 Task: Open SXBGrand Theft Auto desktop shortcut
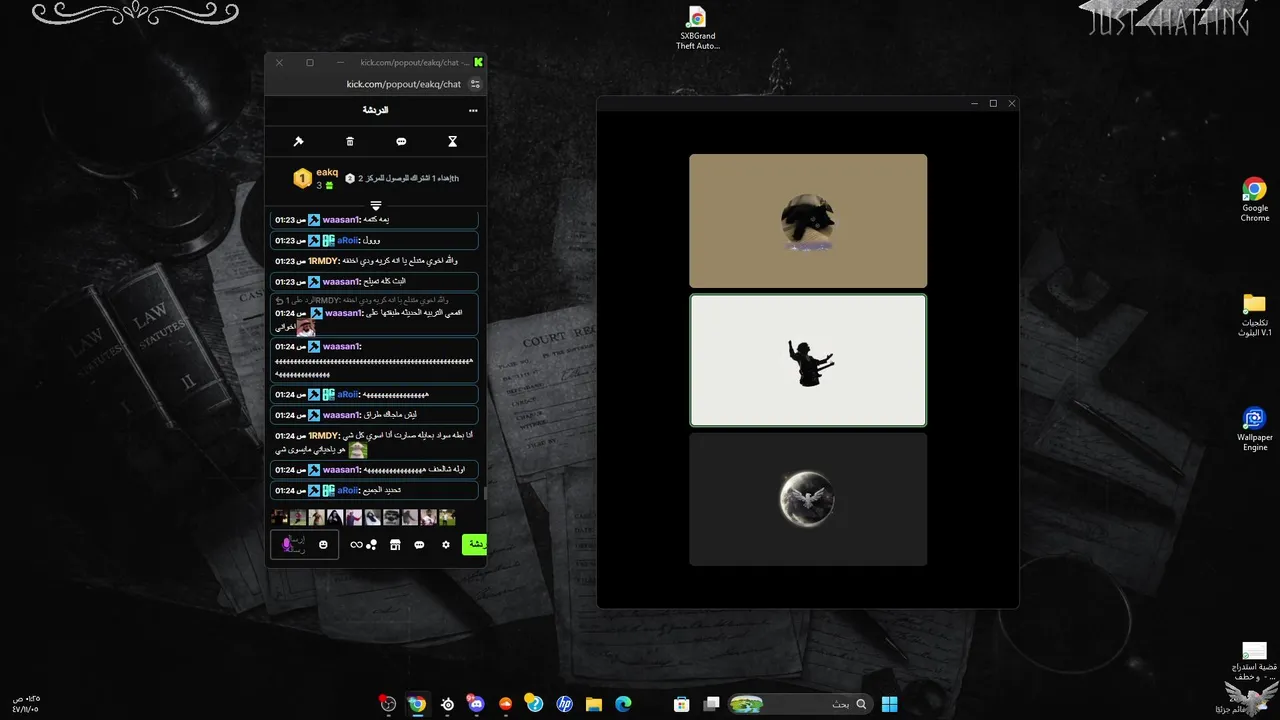[697, 28]
